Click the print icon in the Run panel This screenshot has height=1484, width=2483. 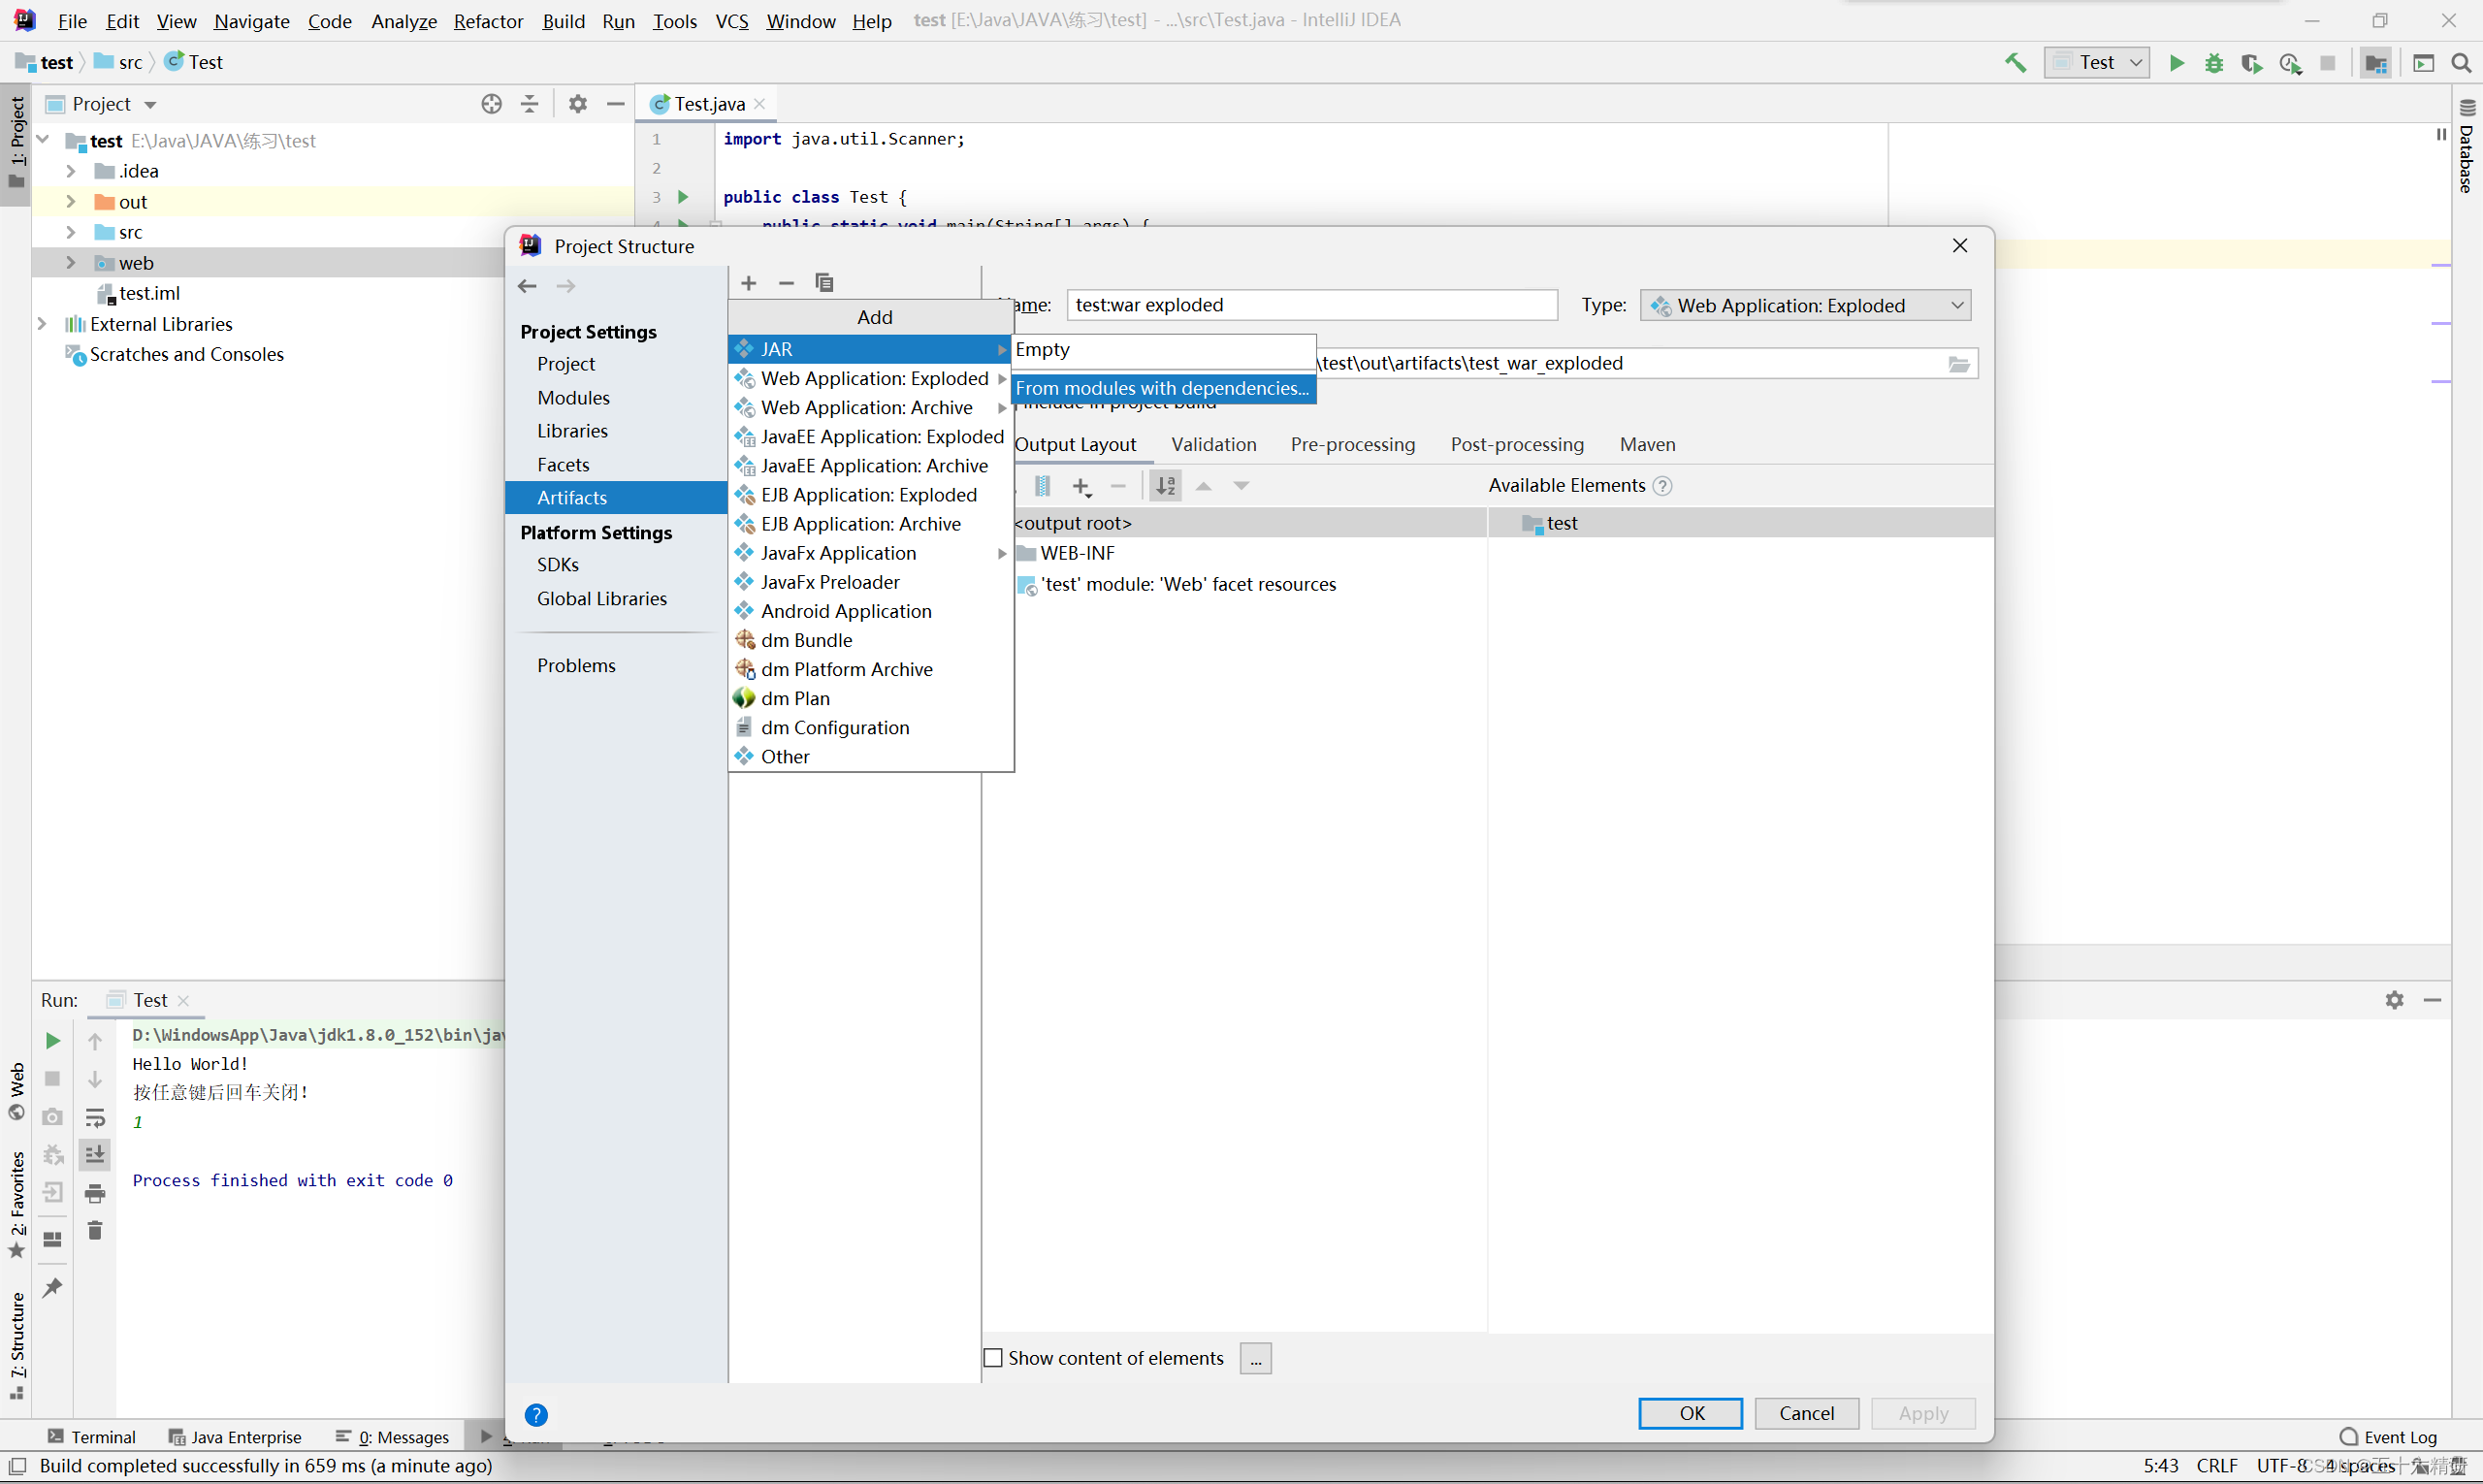[95, 1193]
